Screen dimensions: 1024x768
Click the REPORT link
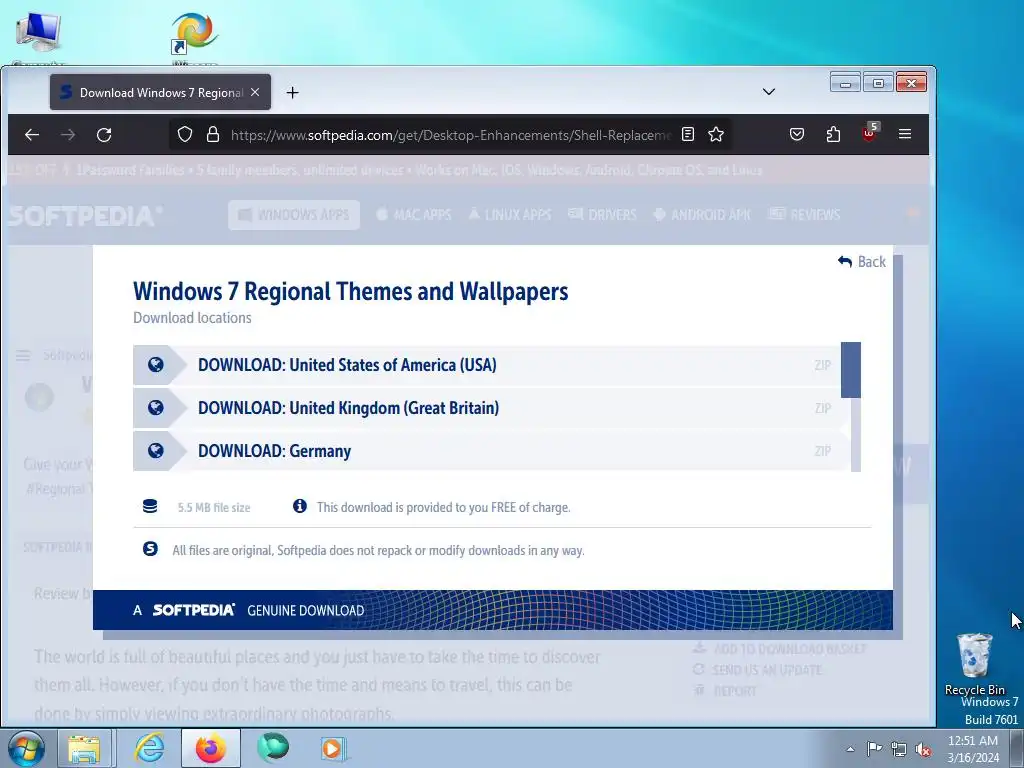(x=725, y=691)
